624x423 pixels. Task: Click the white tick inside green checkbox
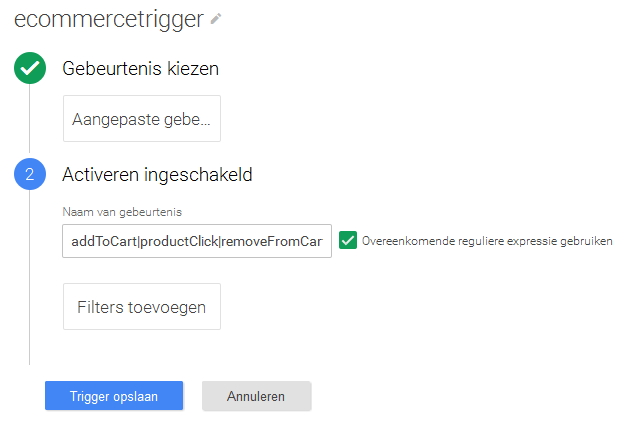coord(348,240)
